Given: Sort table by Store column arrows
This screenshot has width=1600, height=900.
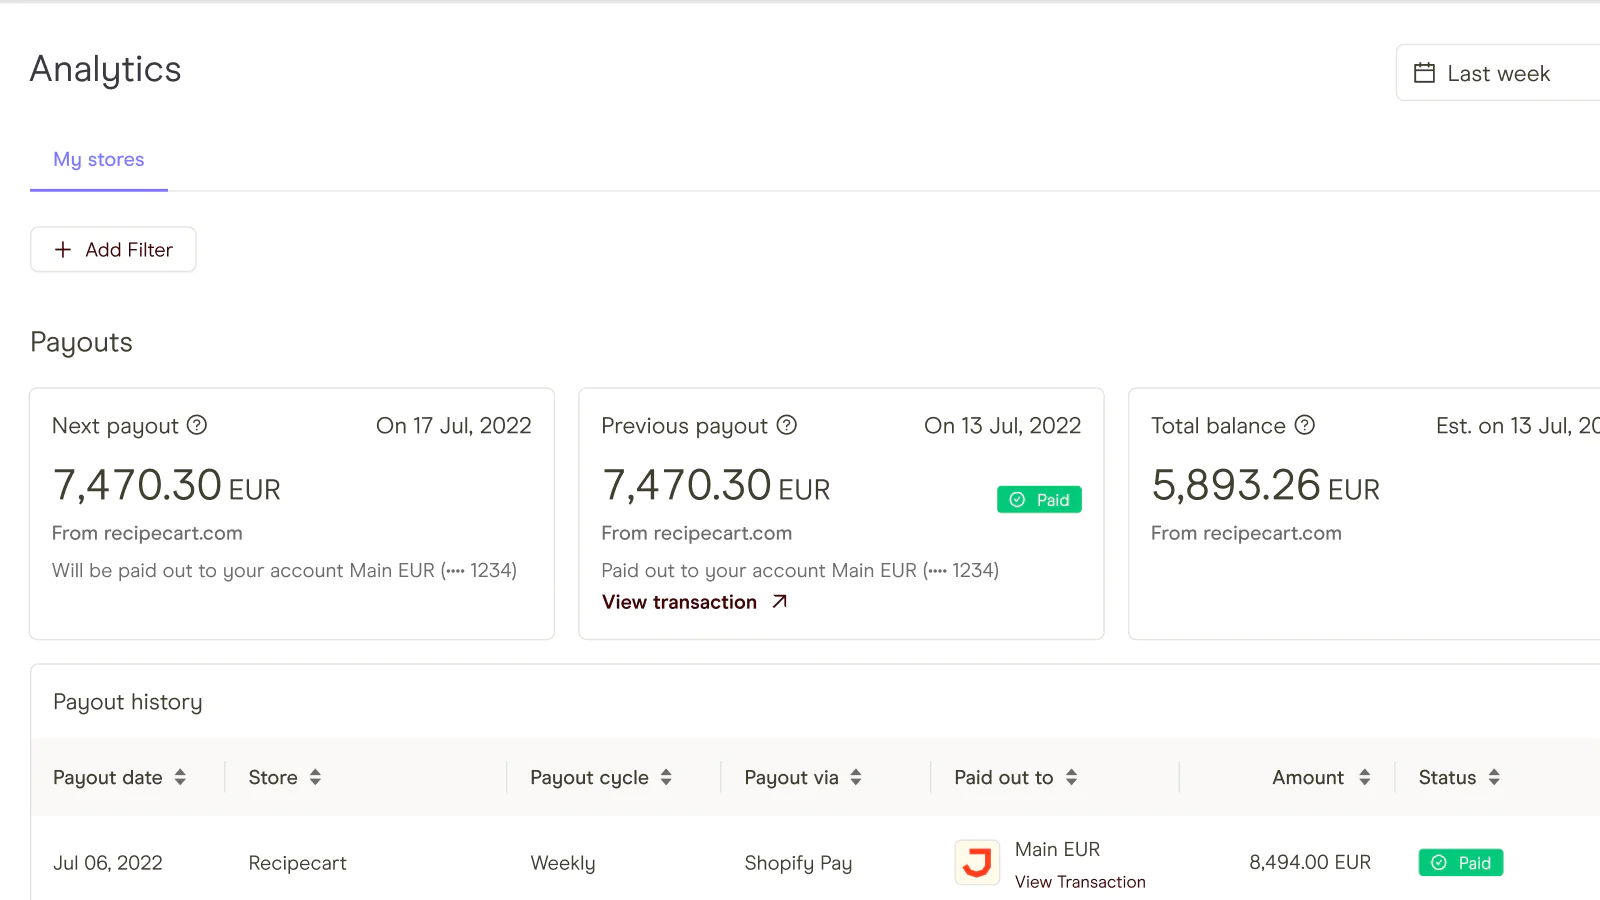Looking at the screenshot, I should (315, 777).
